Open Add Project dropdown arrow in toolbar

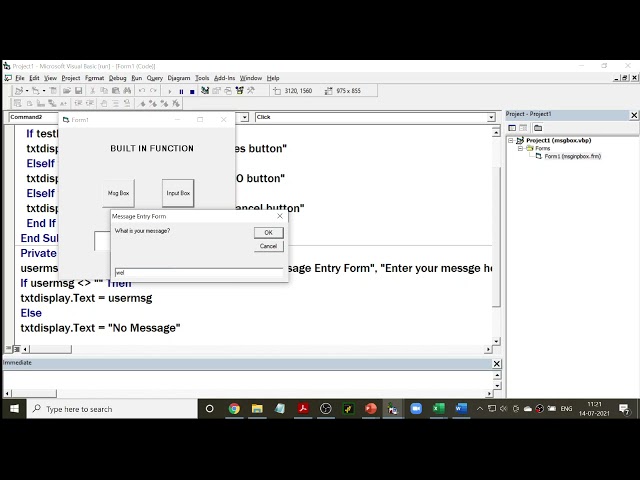click(27, 91)
